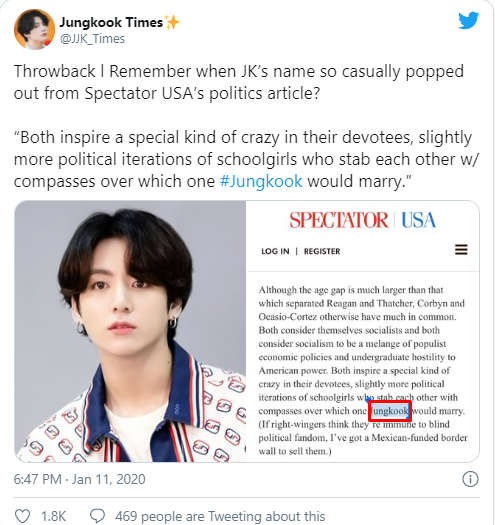Click REGISTER in the Spectator screenshot
Screen dimensions: 495x525
coord(322,251)
